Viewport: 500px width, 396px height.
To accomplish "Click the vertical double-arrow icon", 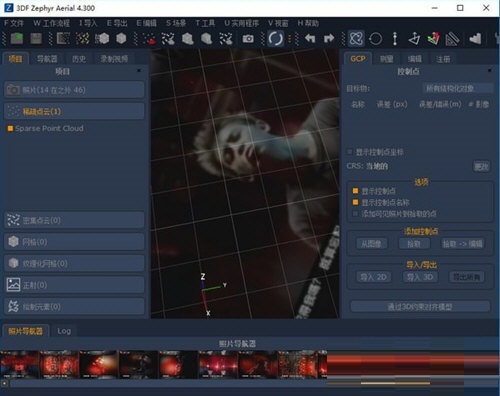I will point(395,39).
